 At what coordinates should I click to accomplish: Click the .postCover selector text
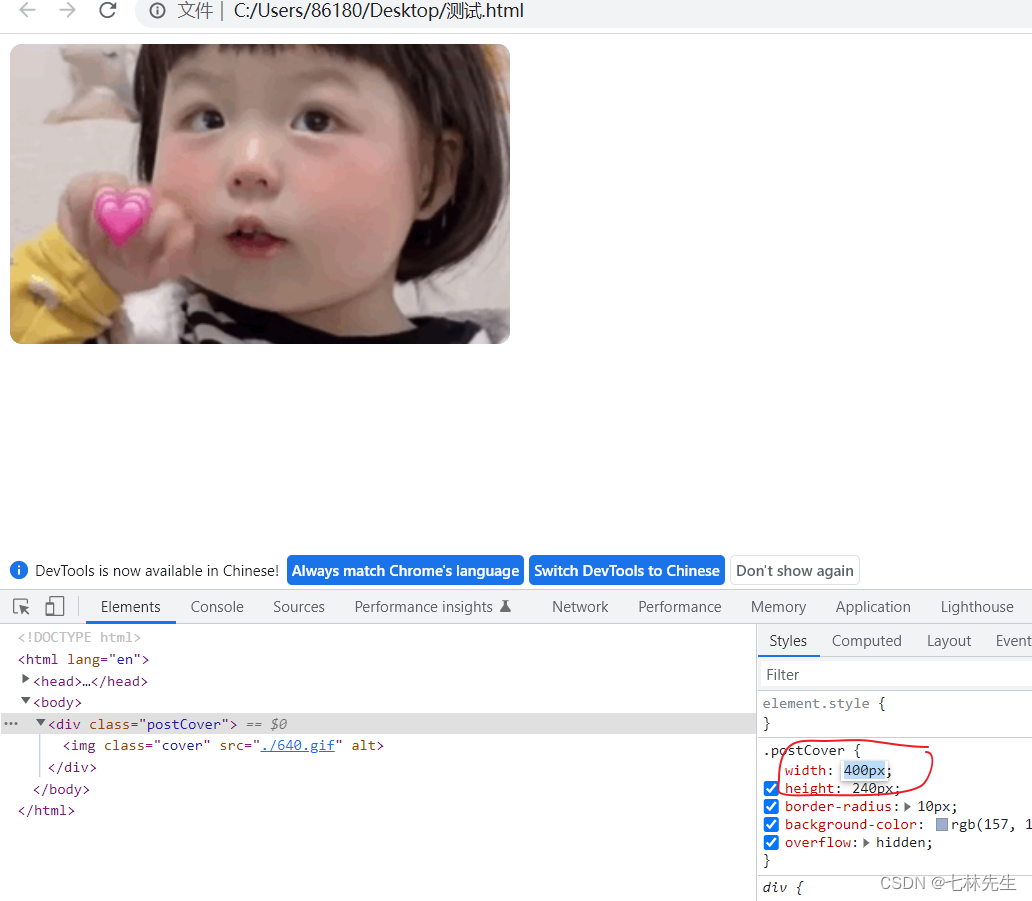(x=804, y=750)
